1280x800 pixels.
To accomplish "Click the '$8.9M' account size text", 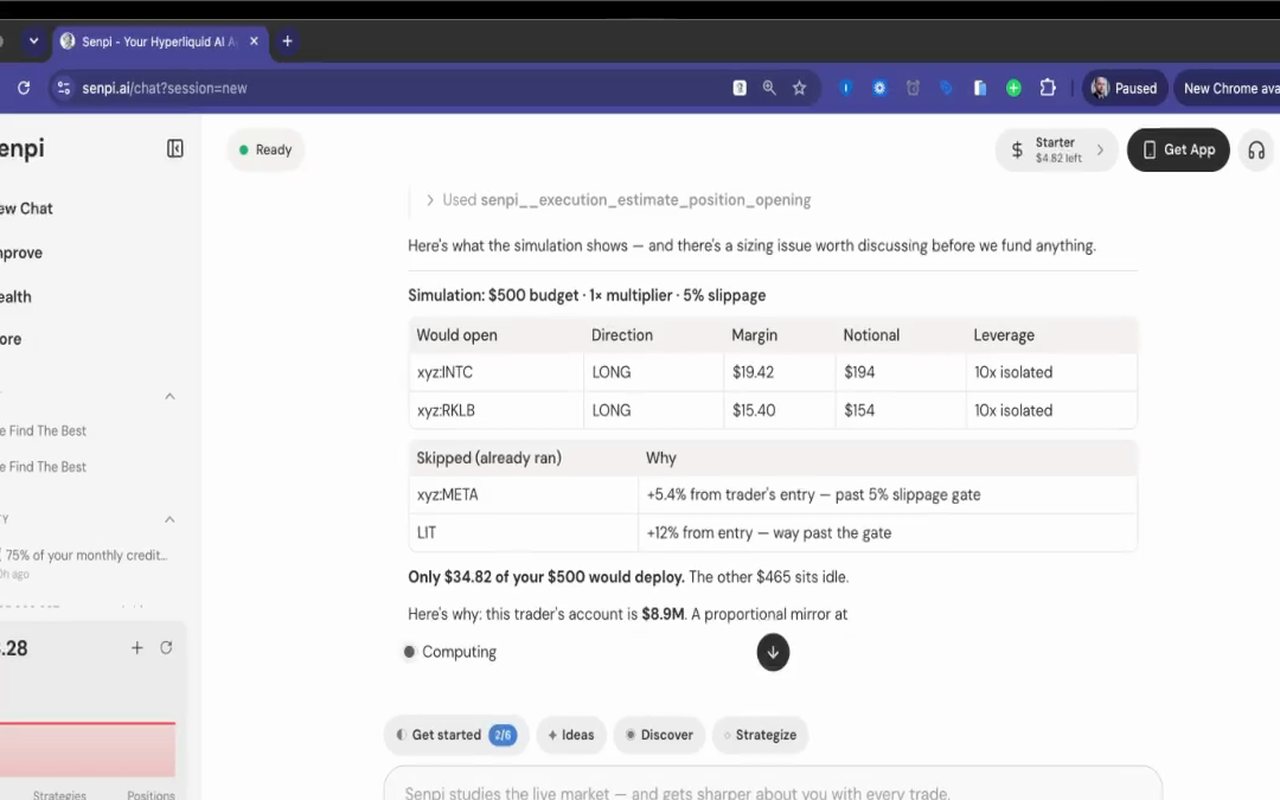I will (663, 614).
